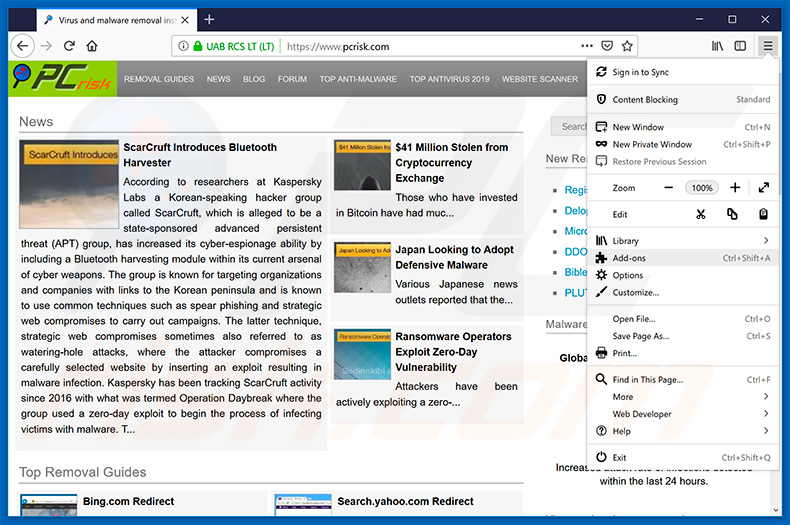This screenshot has width=790, height=525.
Task: Open REMOVAL GUIDES nav tab
Action: click(159, 79)
